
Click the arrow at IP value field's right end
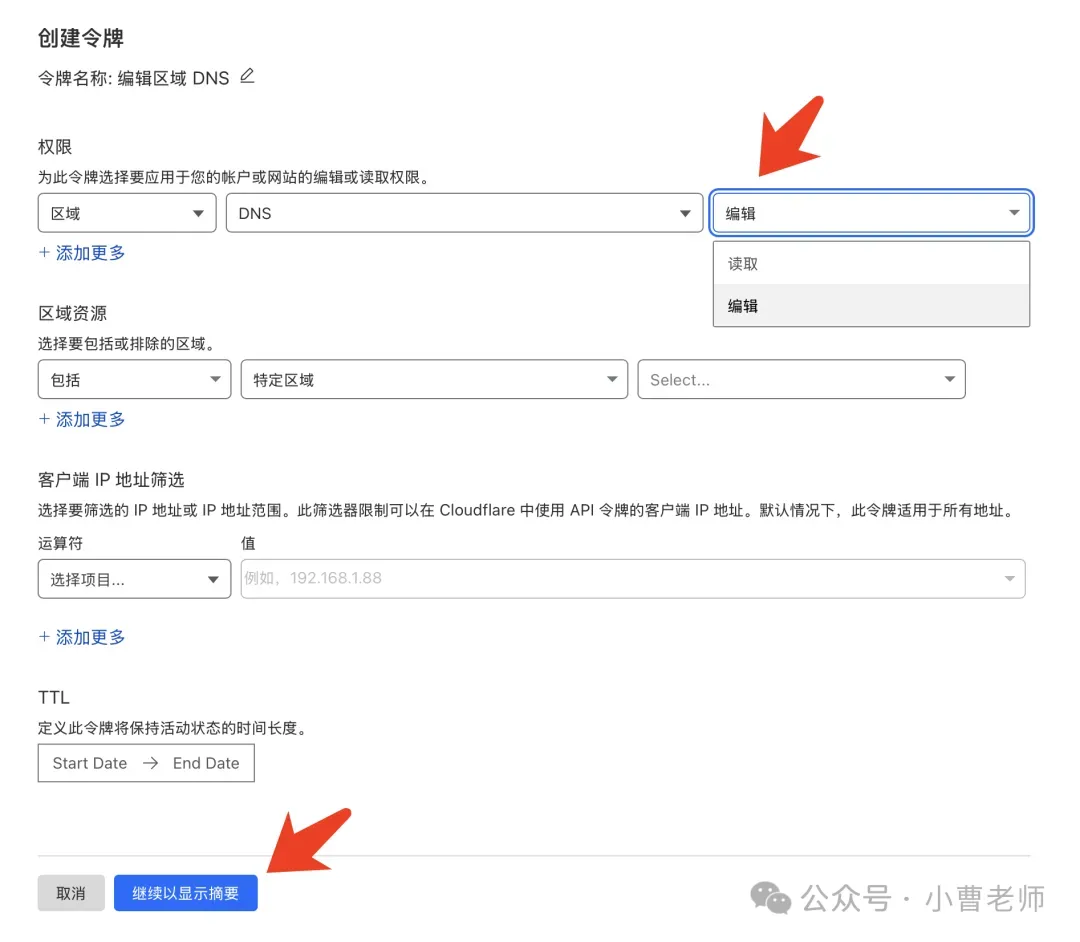(x=1009, y=579)
